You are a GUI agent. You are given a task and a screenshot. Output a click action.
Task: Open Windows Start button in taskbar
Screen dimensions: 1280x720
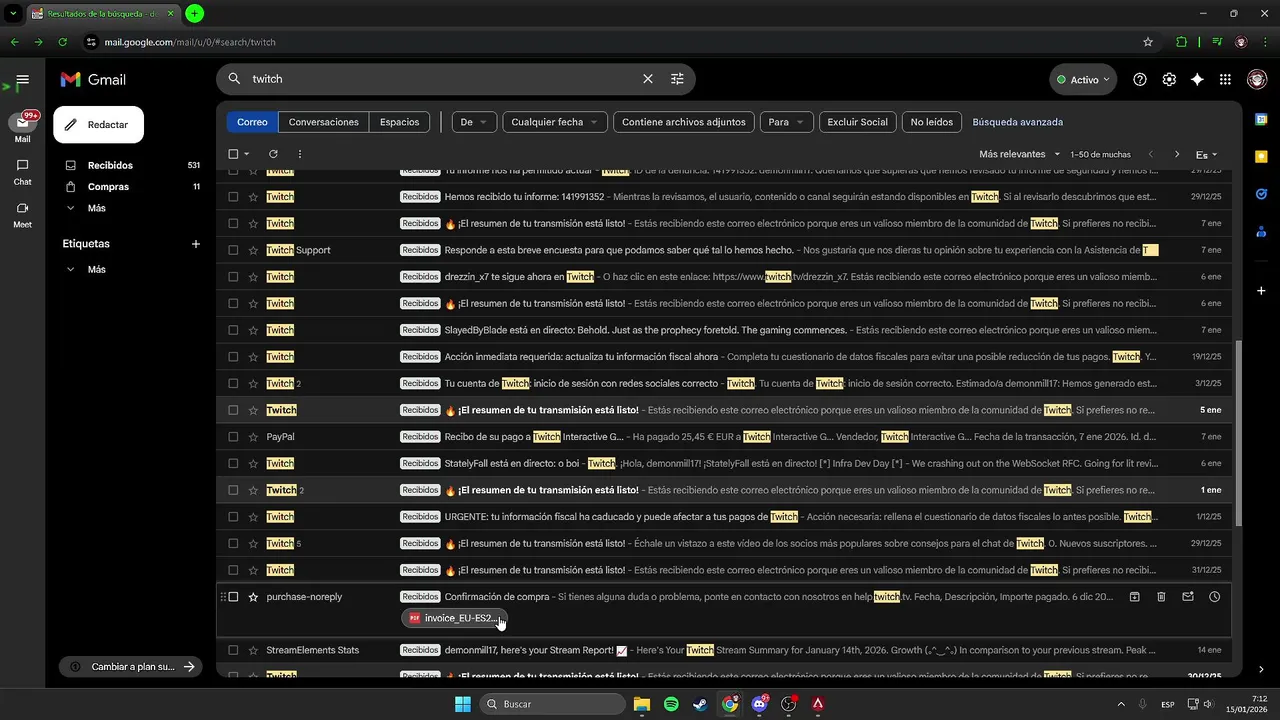click(463, 704)
